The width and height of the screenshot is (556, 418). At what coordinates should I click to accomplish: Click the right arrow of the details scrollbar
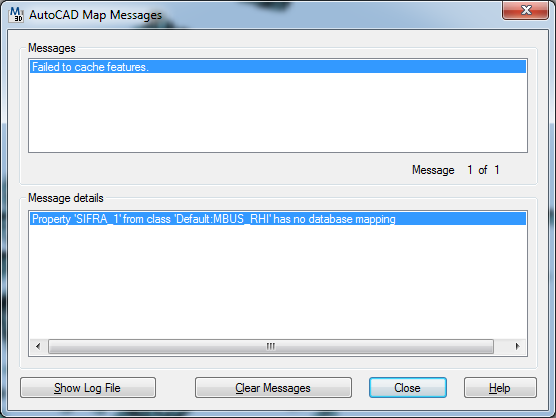point(518,346)
